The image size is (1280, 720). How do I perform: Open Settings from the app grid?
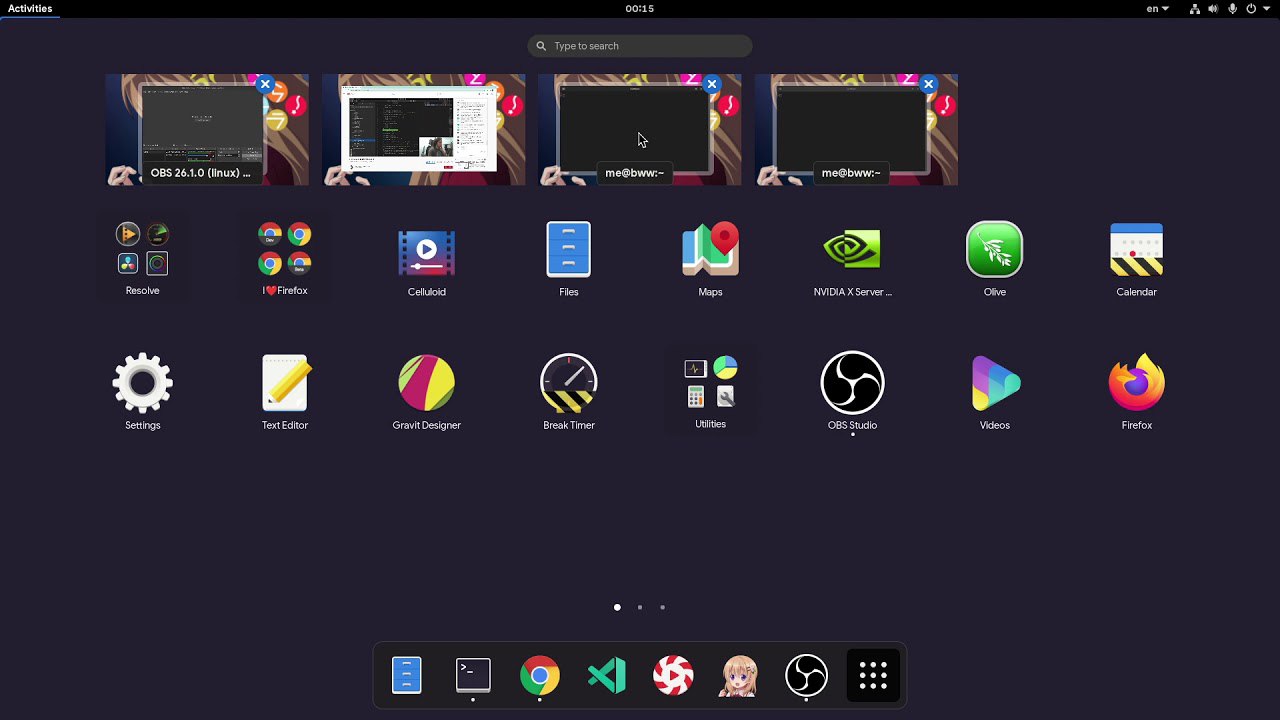pyautogui.click(x=142, y=390)
